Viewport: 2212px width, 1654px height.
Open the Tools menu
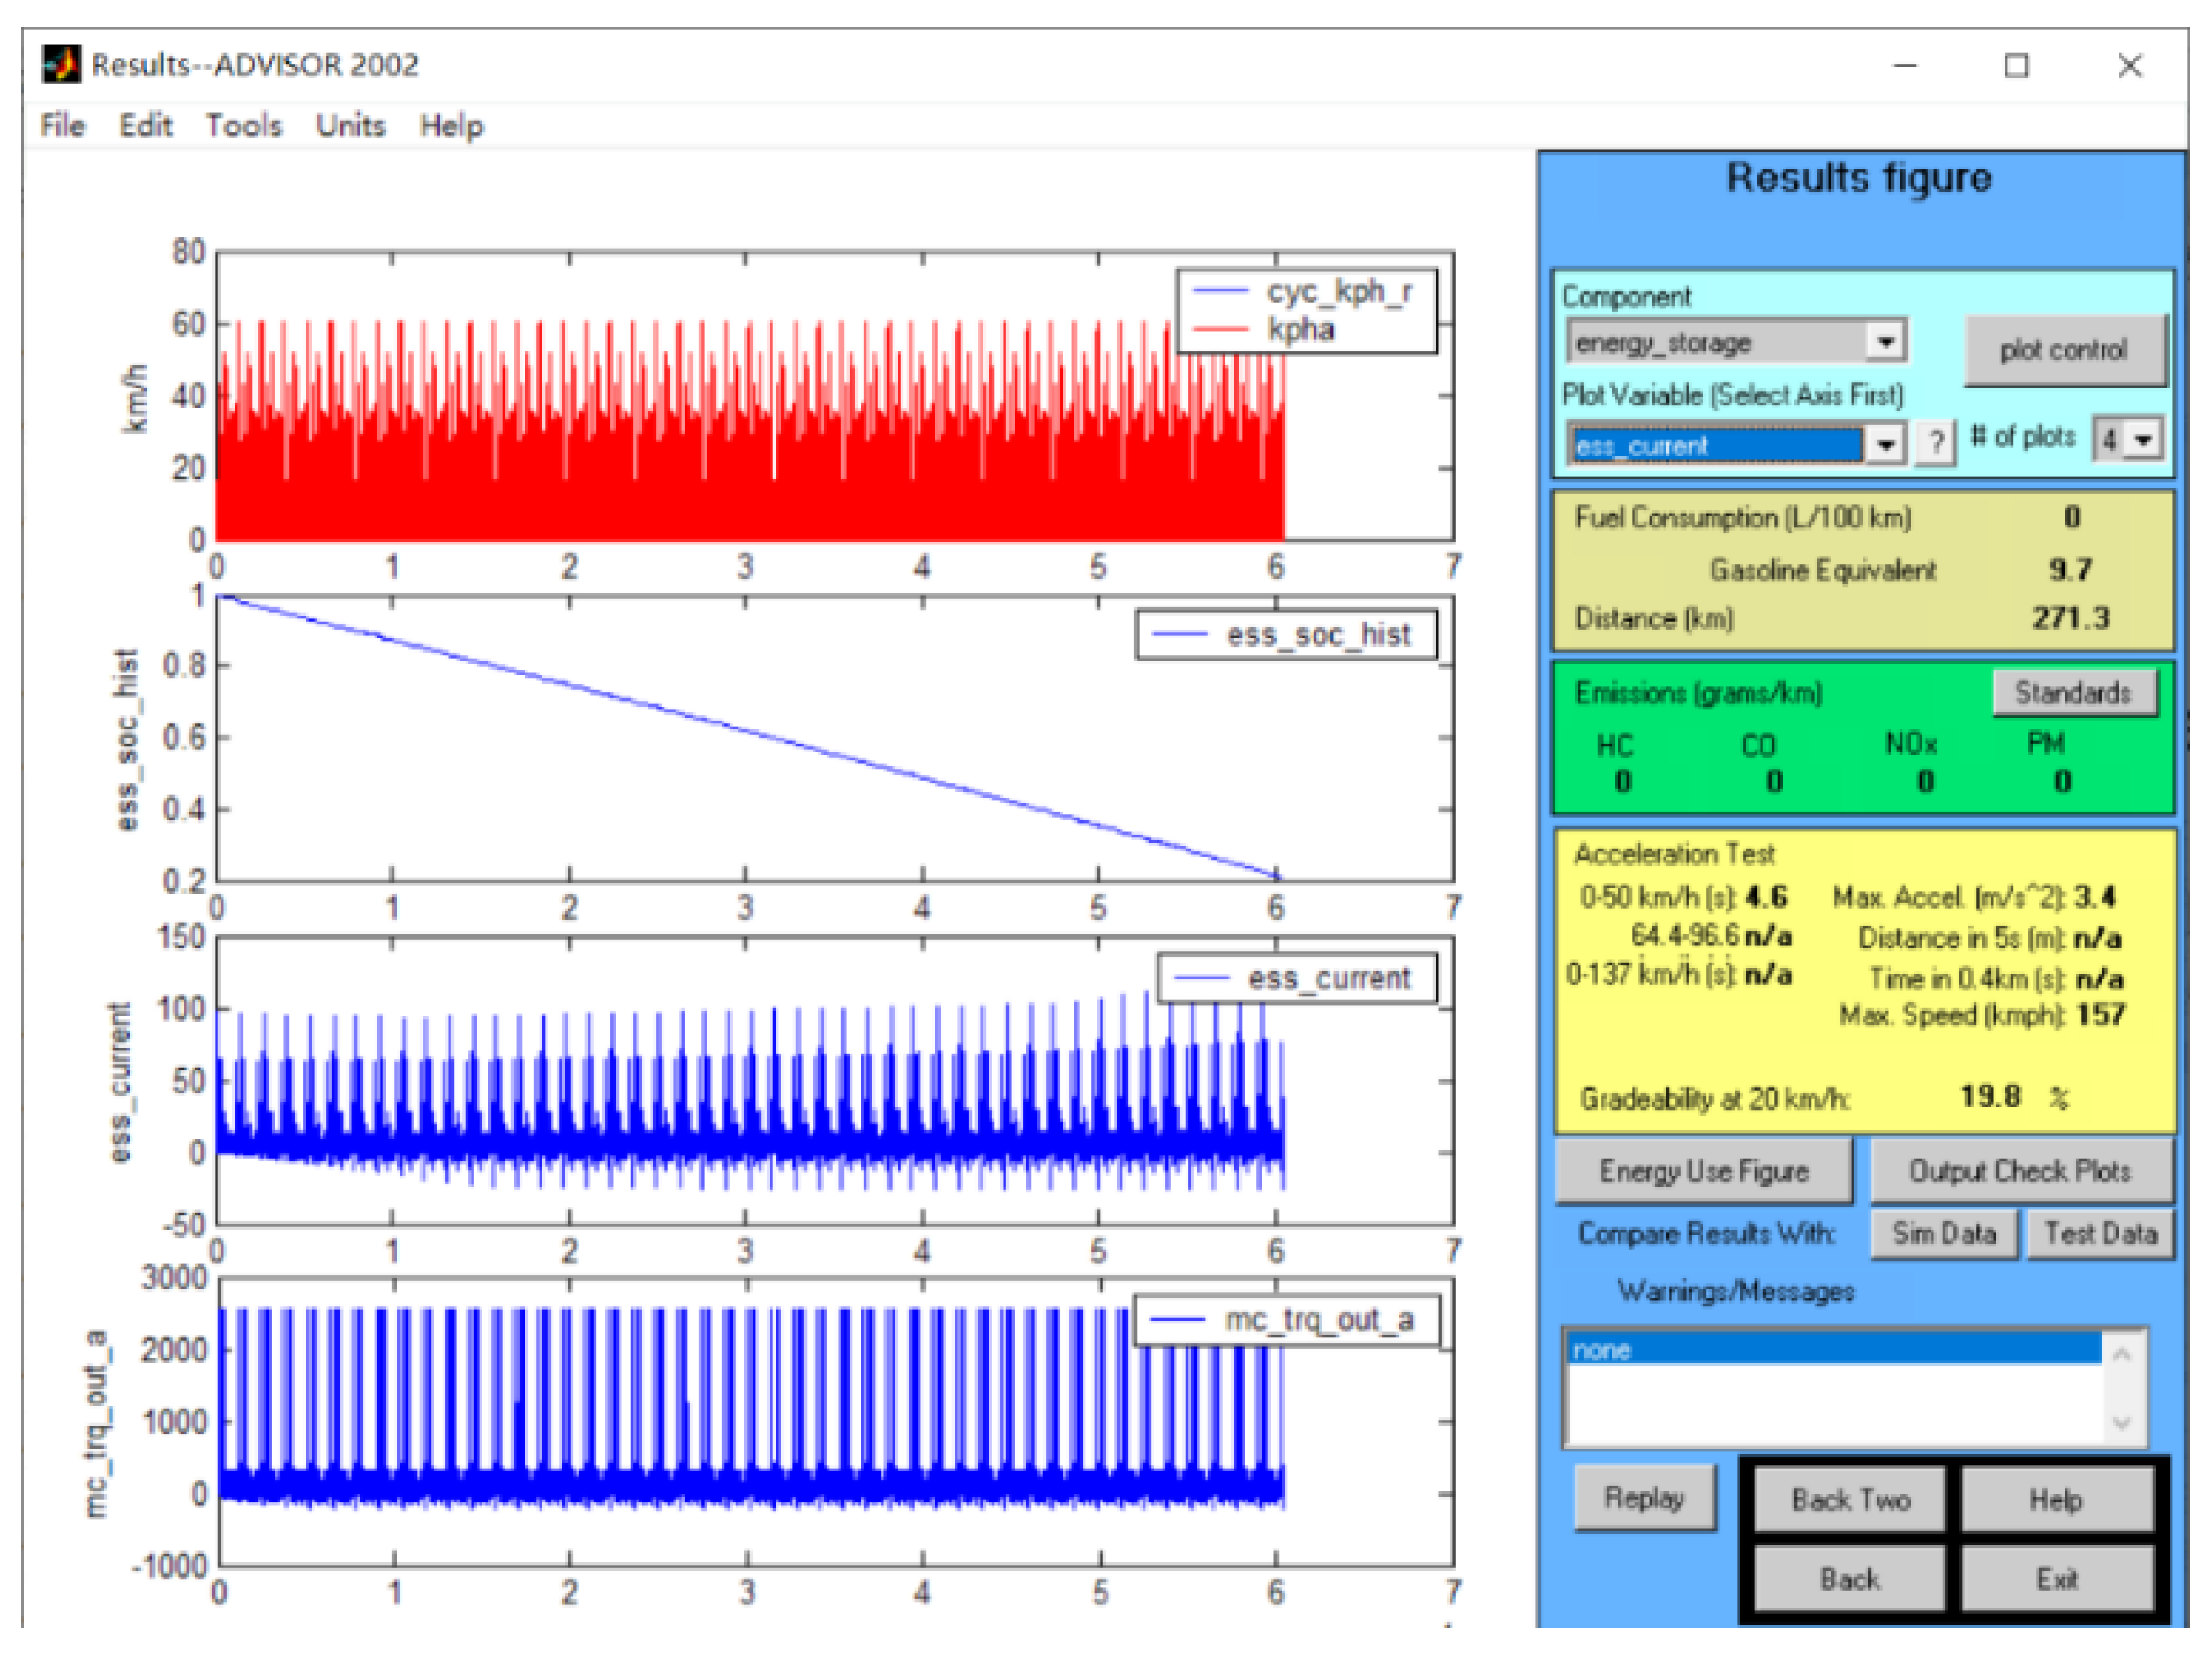click(243, 126)
